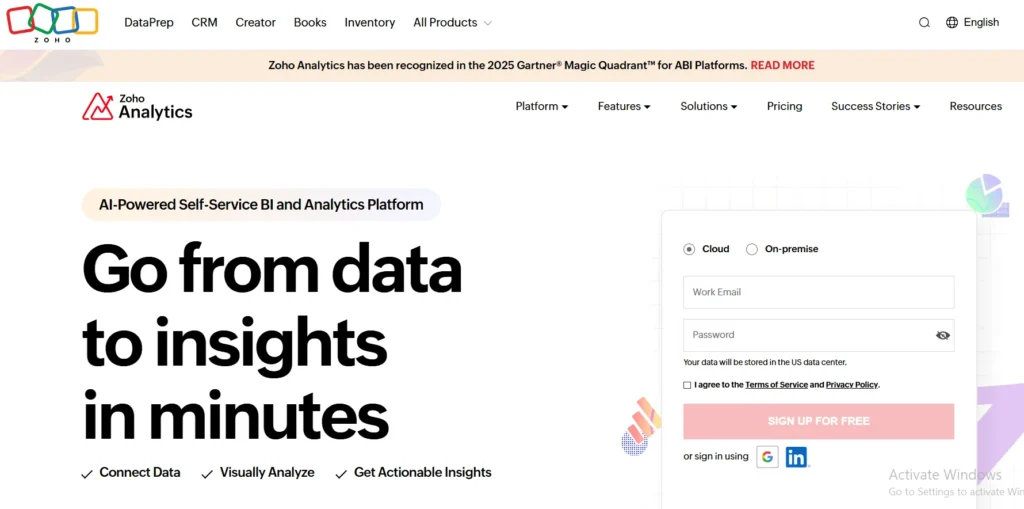Click the Zoho logo
Viewport: 1024px width, 509px height.
click(x=52, y=23)
